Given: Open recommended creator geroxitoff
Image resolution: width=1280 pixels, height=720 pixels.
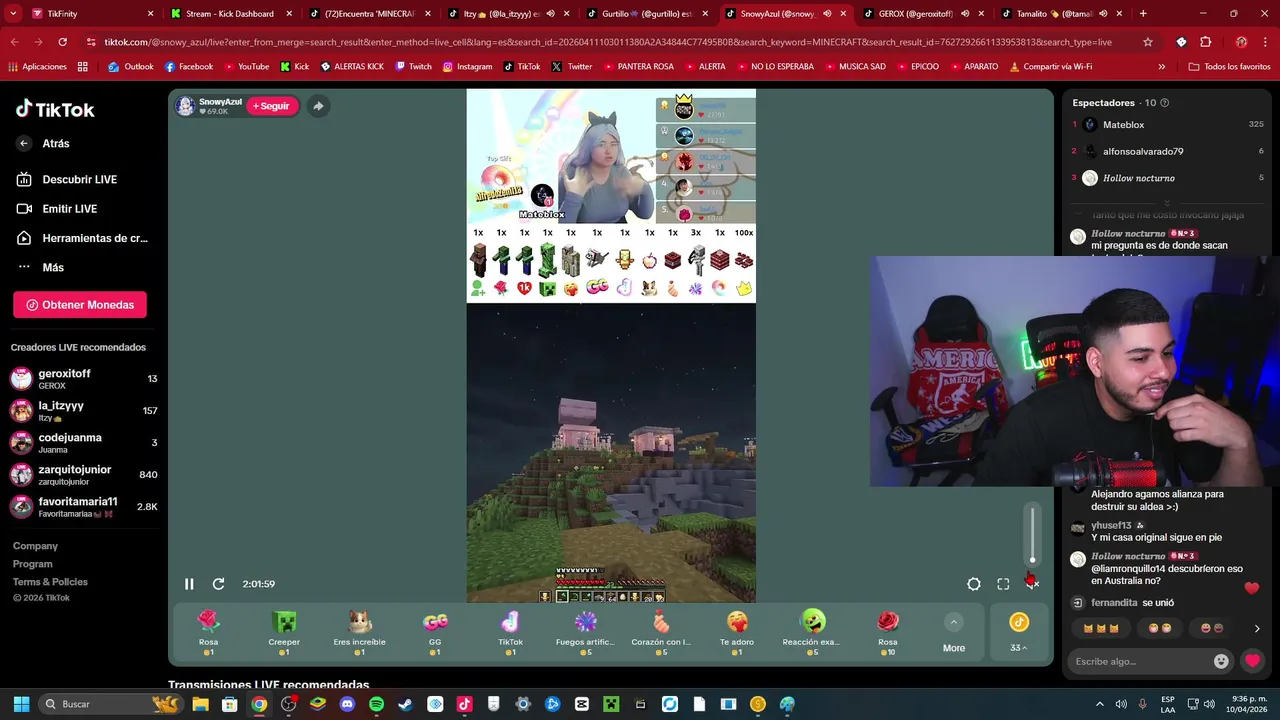Looking at the screenshot, I should click(x=83, y=379).
